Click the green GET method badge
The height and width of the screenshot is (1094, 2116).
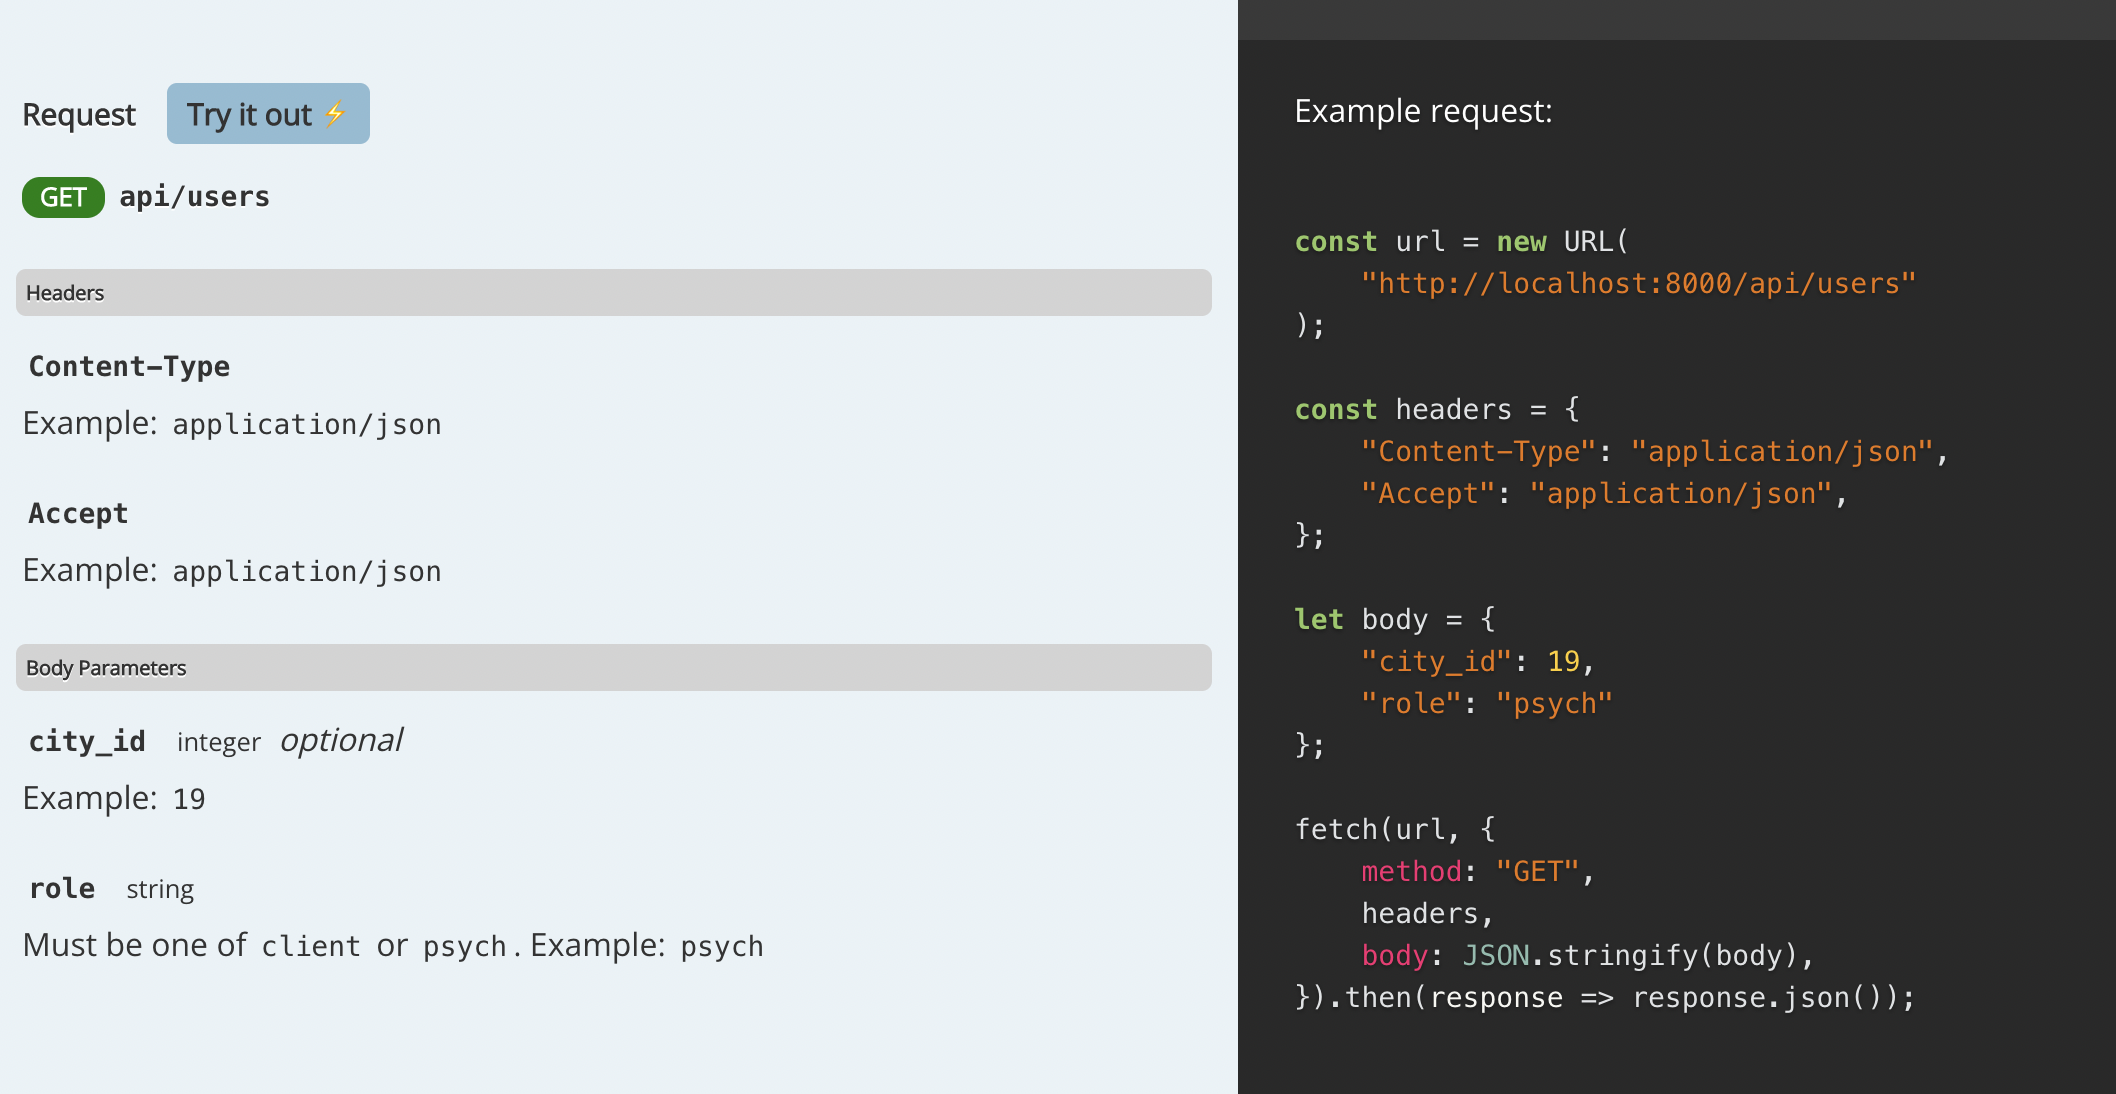(x=63, y=197)
